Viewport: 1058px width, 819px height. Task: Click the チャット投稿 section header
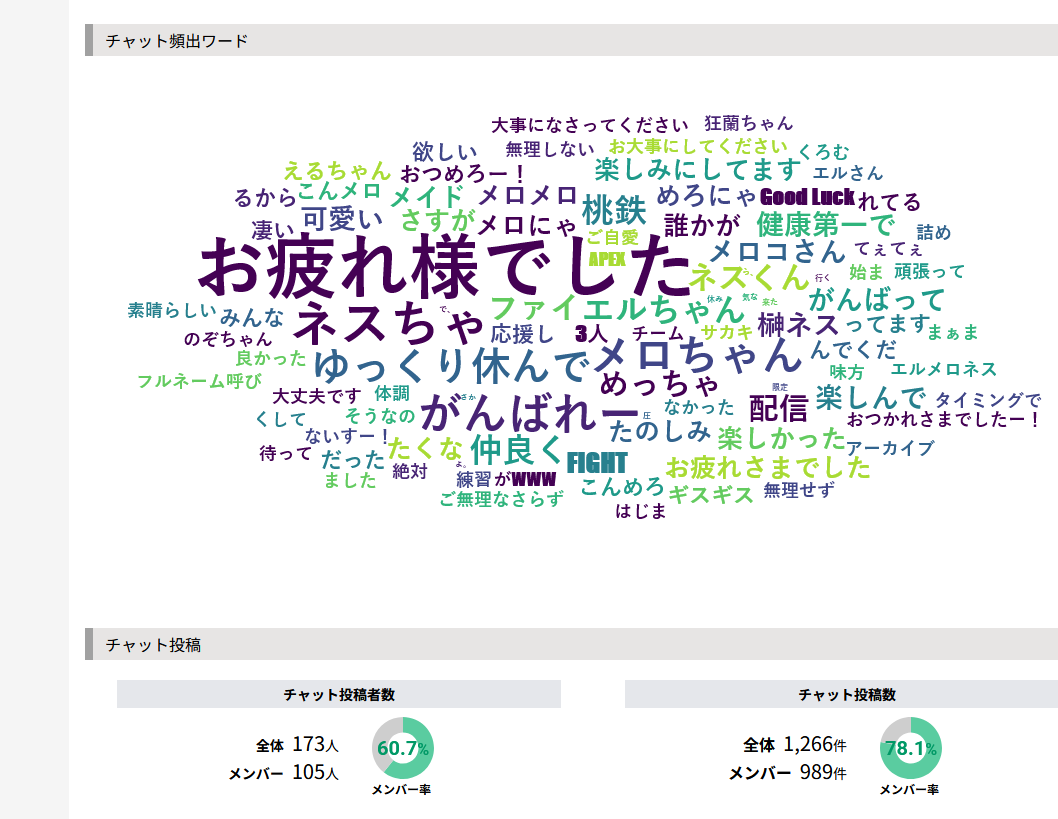(x=572, y=644)
